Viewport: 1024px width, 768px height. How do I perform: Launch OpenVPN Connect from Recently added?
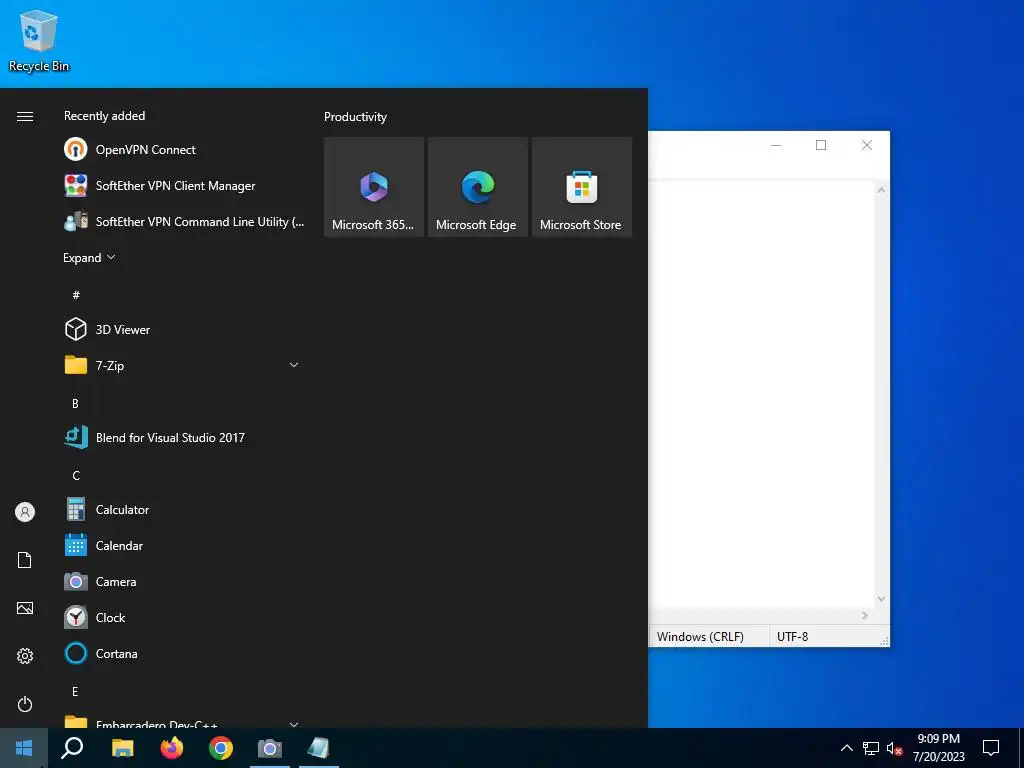[184, 150]
